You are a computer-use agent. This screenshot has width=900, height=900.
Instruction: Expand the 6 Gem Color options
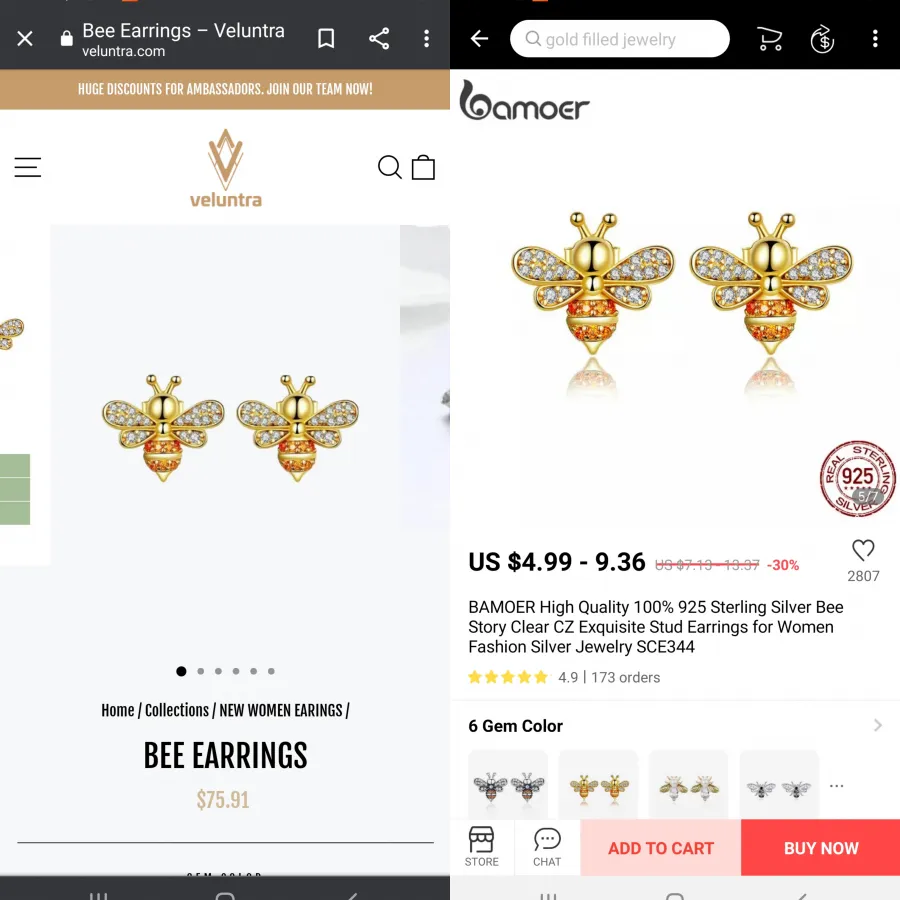click(x=675, y=726)
